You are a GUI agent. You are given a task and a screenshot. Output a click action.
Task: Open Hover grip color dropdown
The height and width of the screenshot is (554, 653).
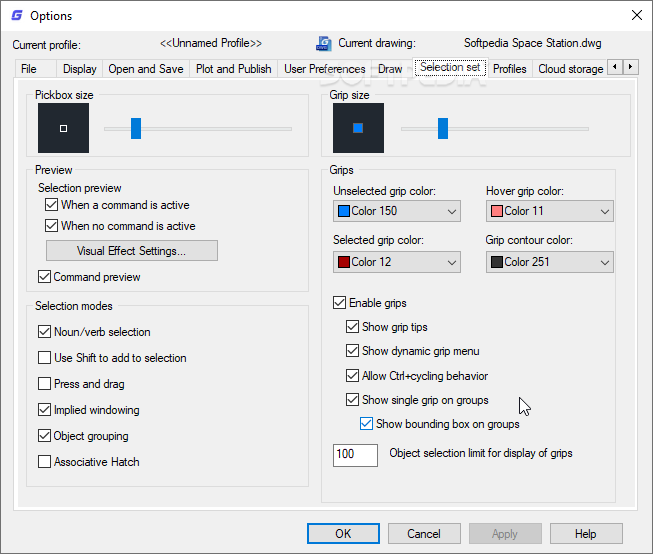point(549,211)
